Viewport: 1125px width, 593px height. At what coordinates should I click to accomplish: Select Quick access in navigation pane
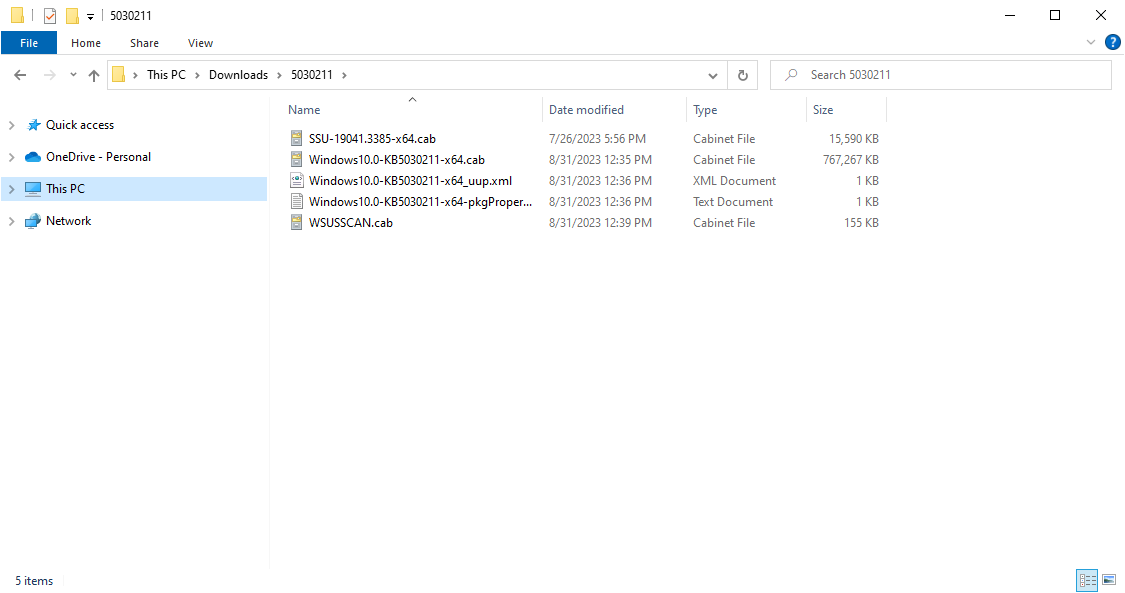pos(80,125)
